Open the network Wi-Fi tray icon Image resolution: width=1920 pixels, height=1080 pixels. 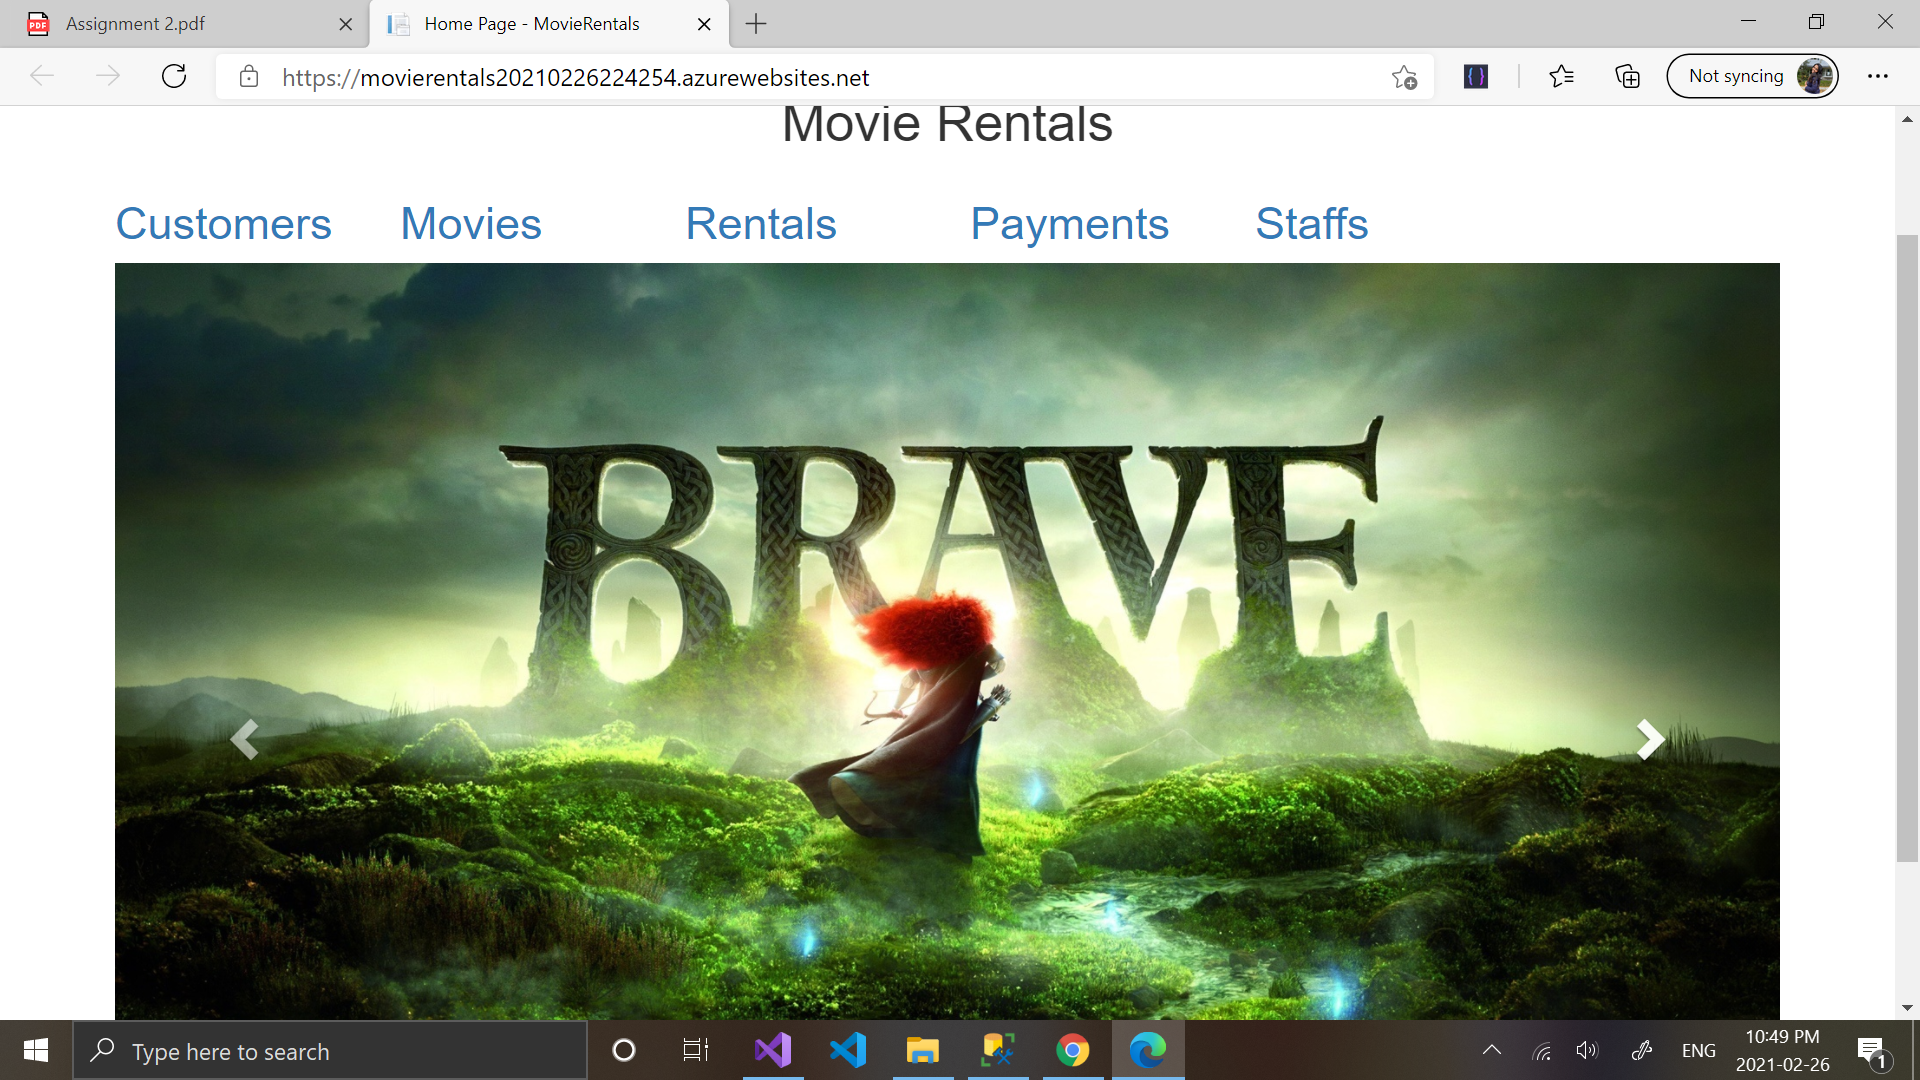click(x=1542, y=1051)
